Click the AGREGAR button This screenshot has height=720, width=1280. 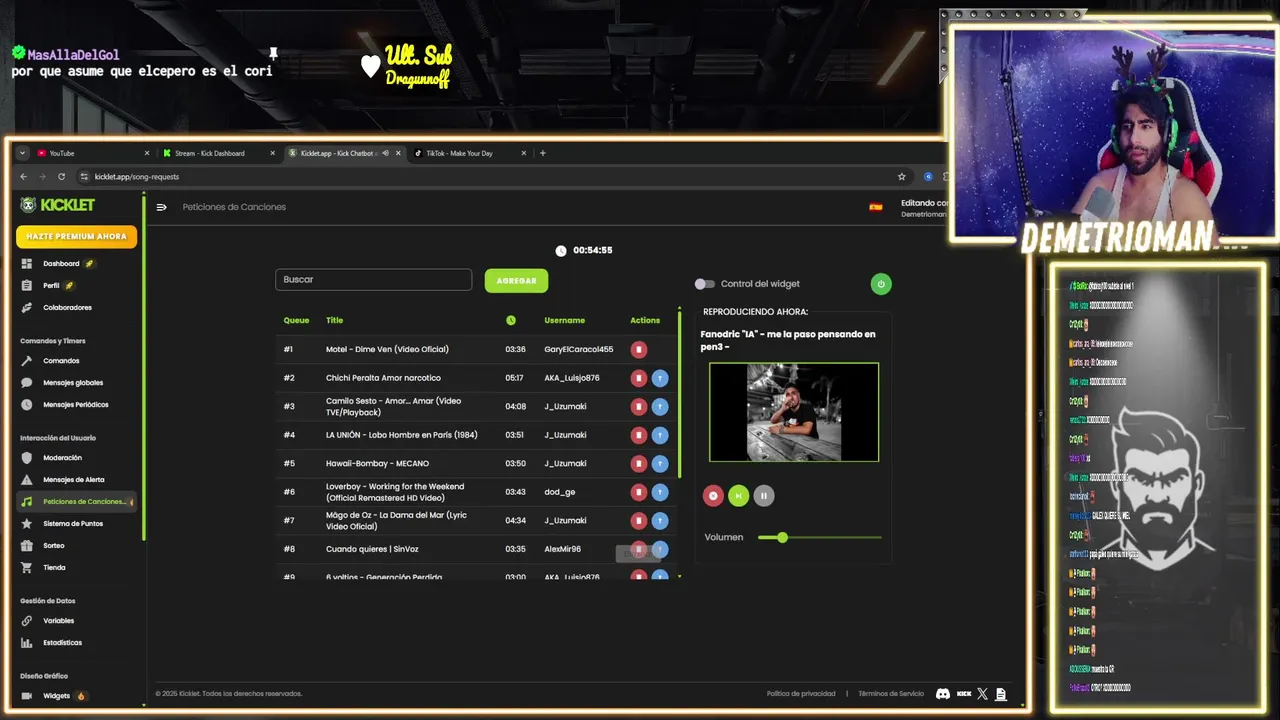pos(516,281)
